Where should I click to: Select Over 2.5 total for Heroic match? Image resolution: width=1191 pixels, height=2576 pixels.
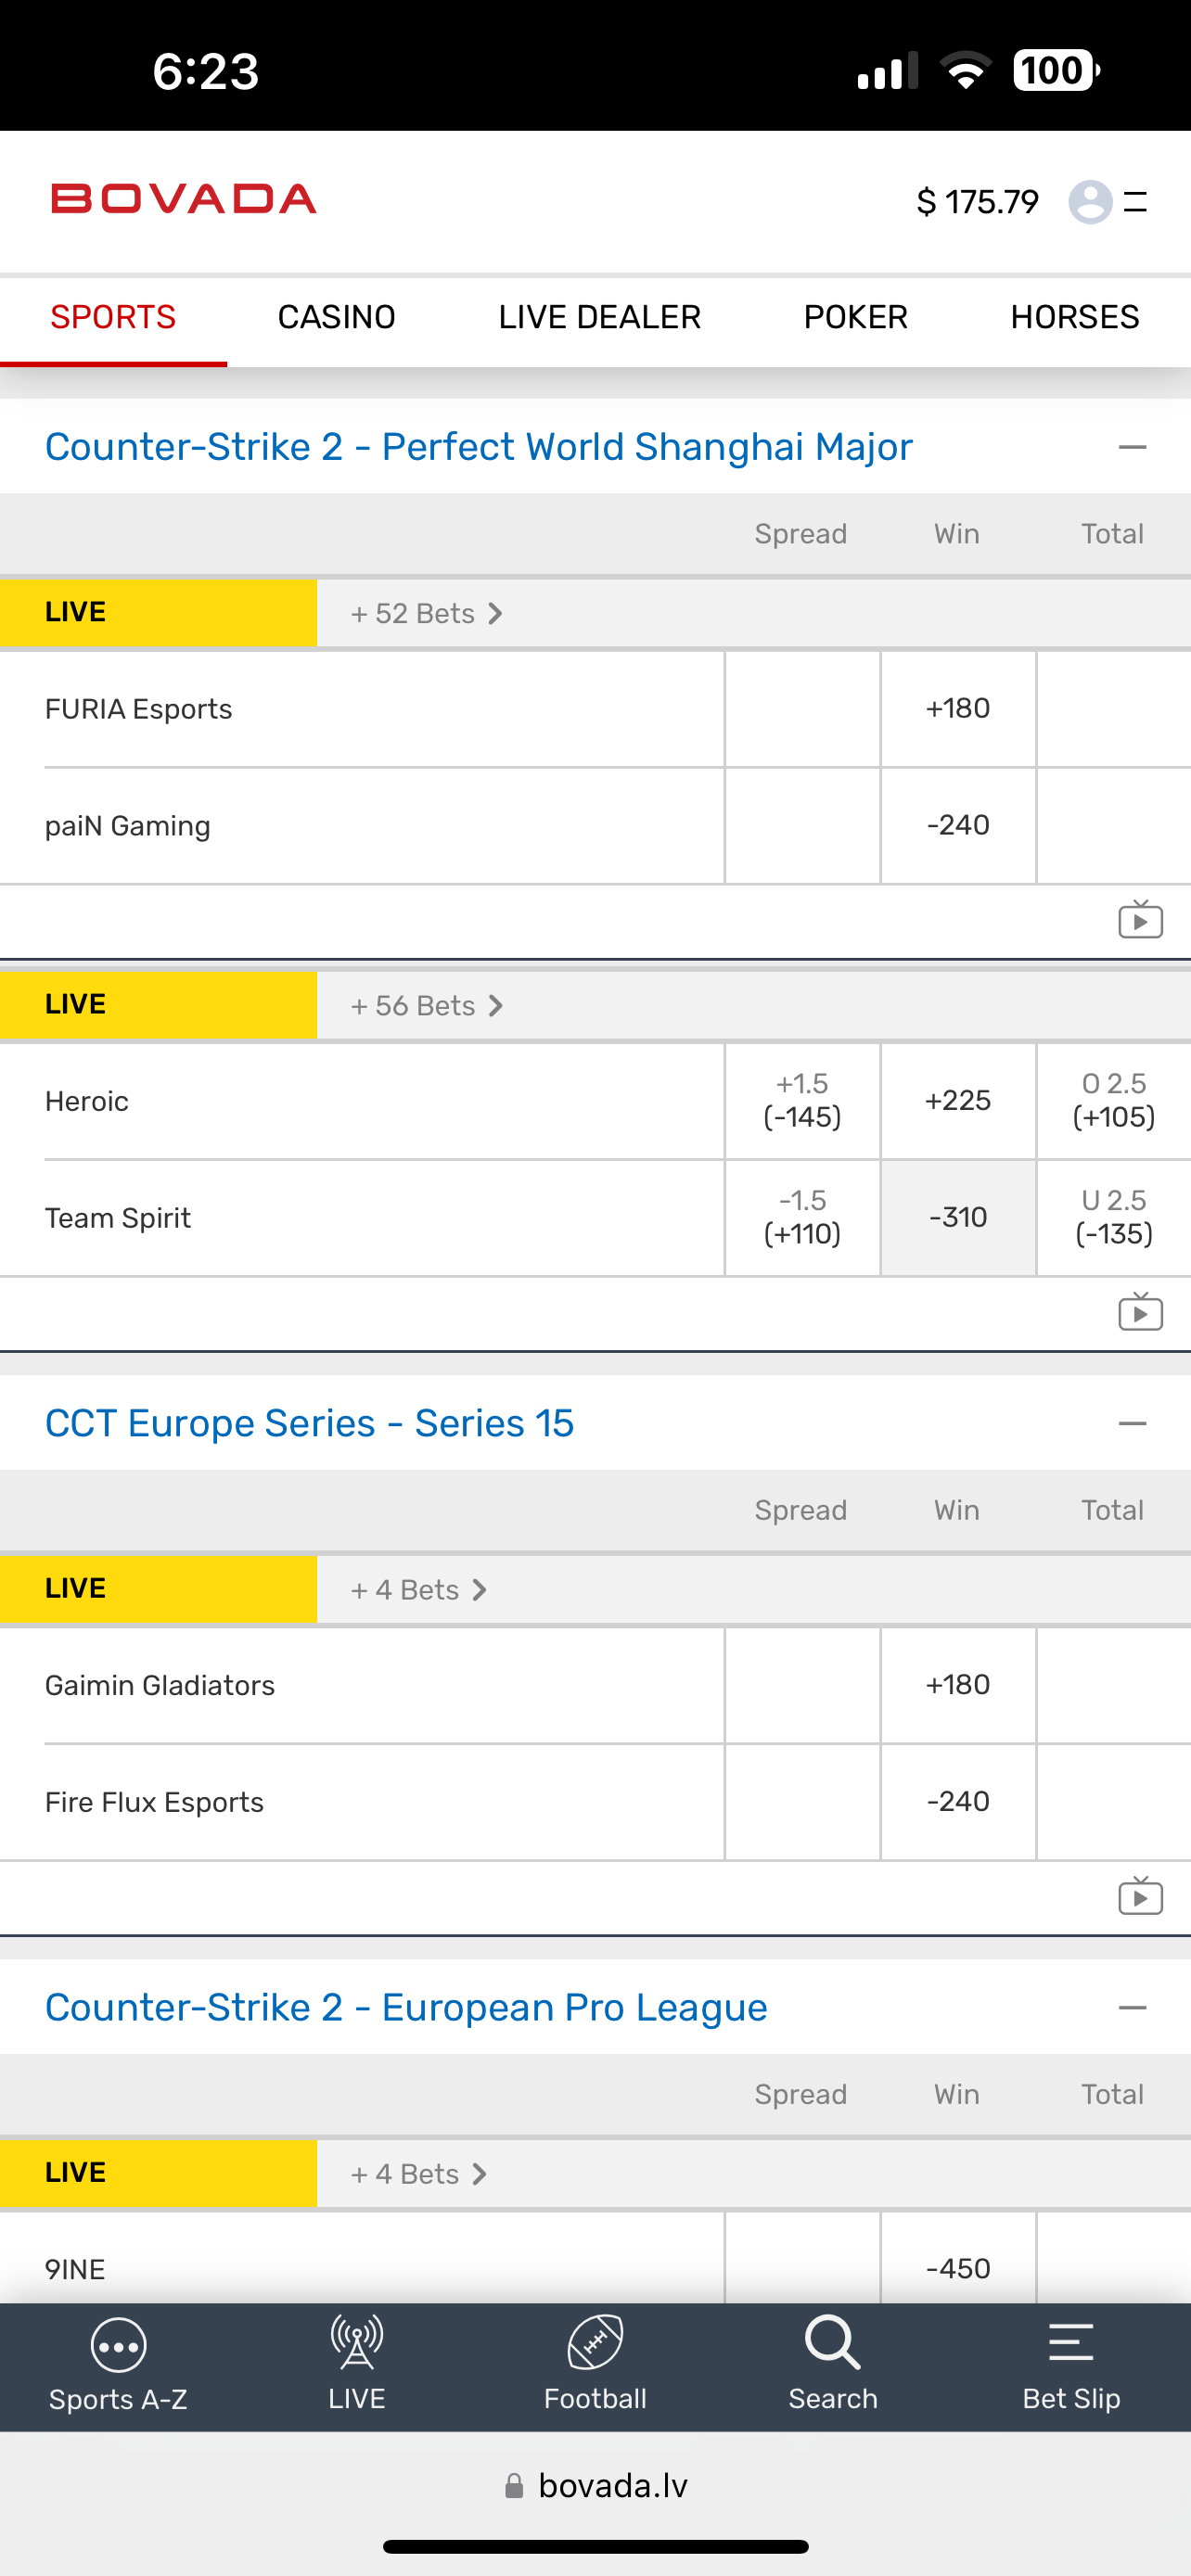point(1113,1100)
